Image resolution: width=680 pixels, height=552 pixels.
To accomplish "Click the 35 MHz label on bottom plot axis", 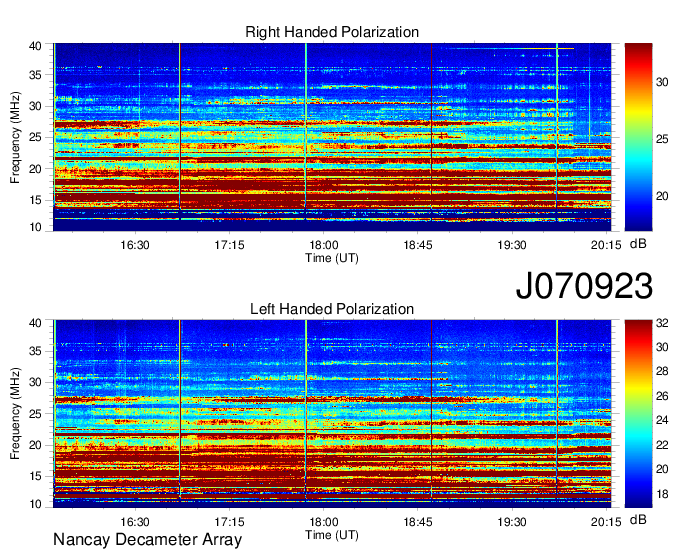I will point(35,351).
